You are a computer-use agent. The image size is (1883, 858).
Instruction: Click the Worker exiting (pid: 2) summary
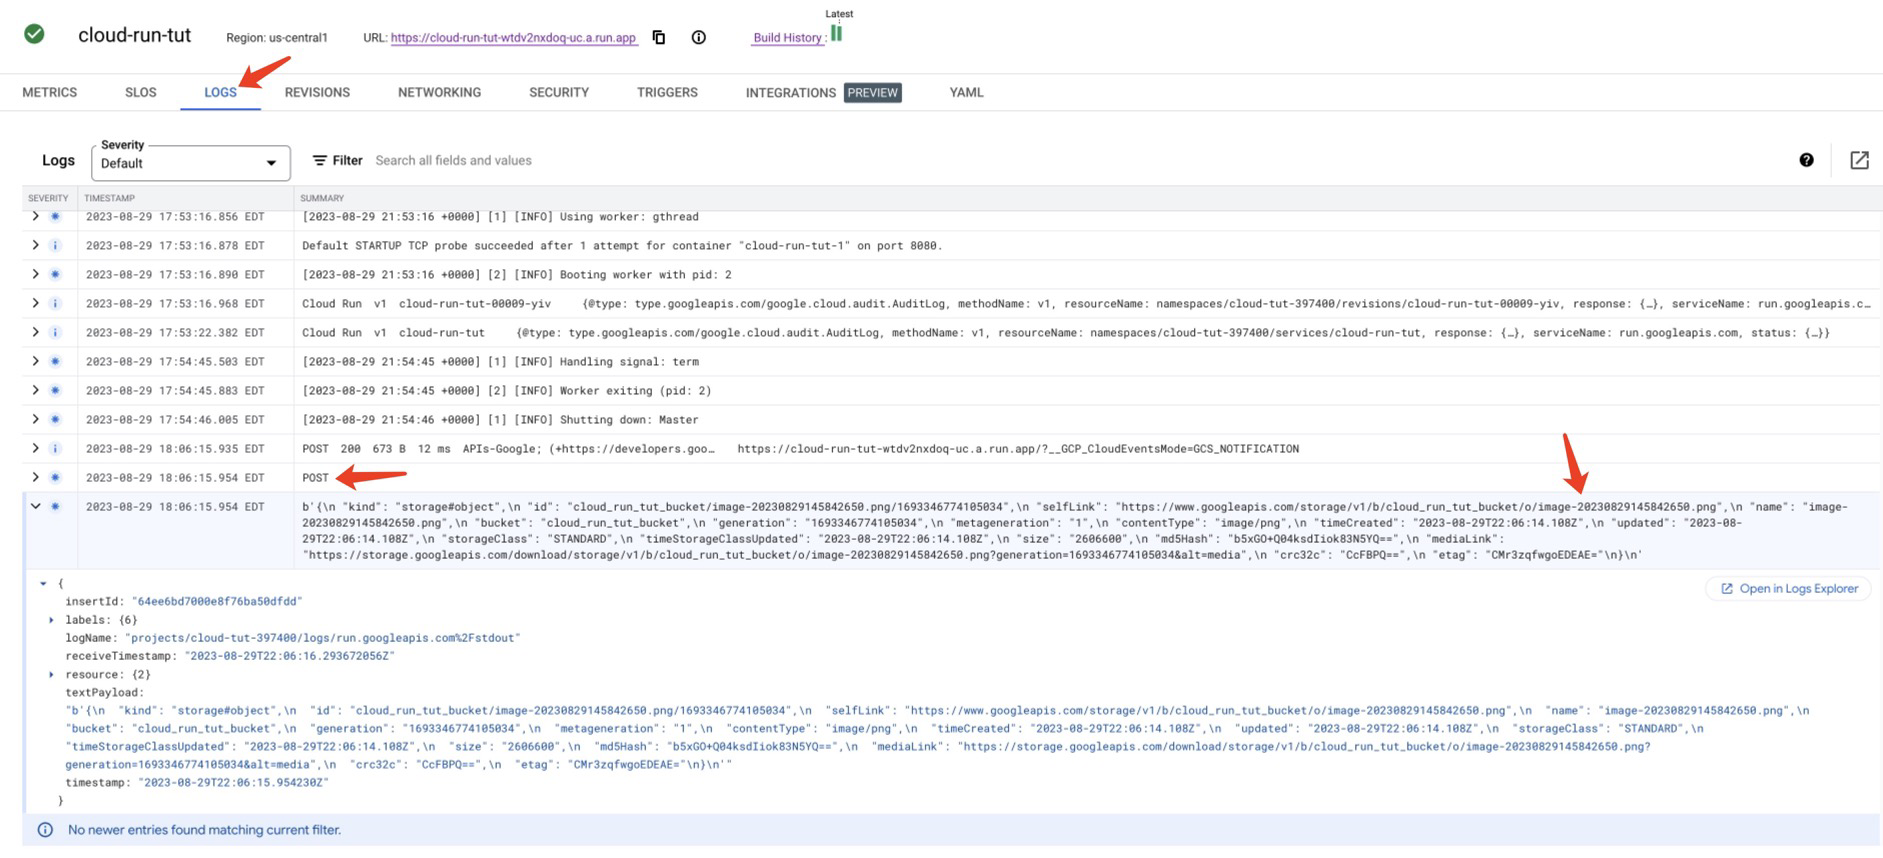pos(507,391)
